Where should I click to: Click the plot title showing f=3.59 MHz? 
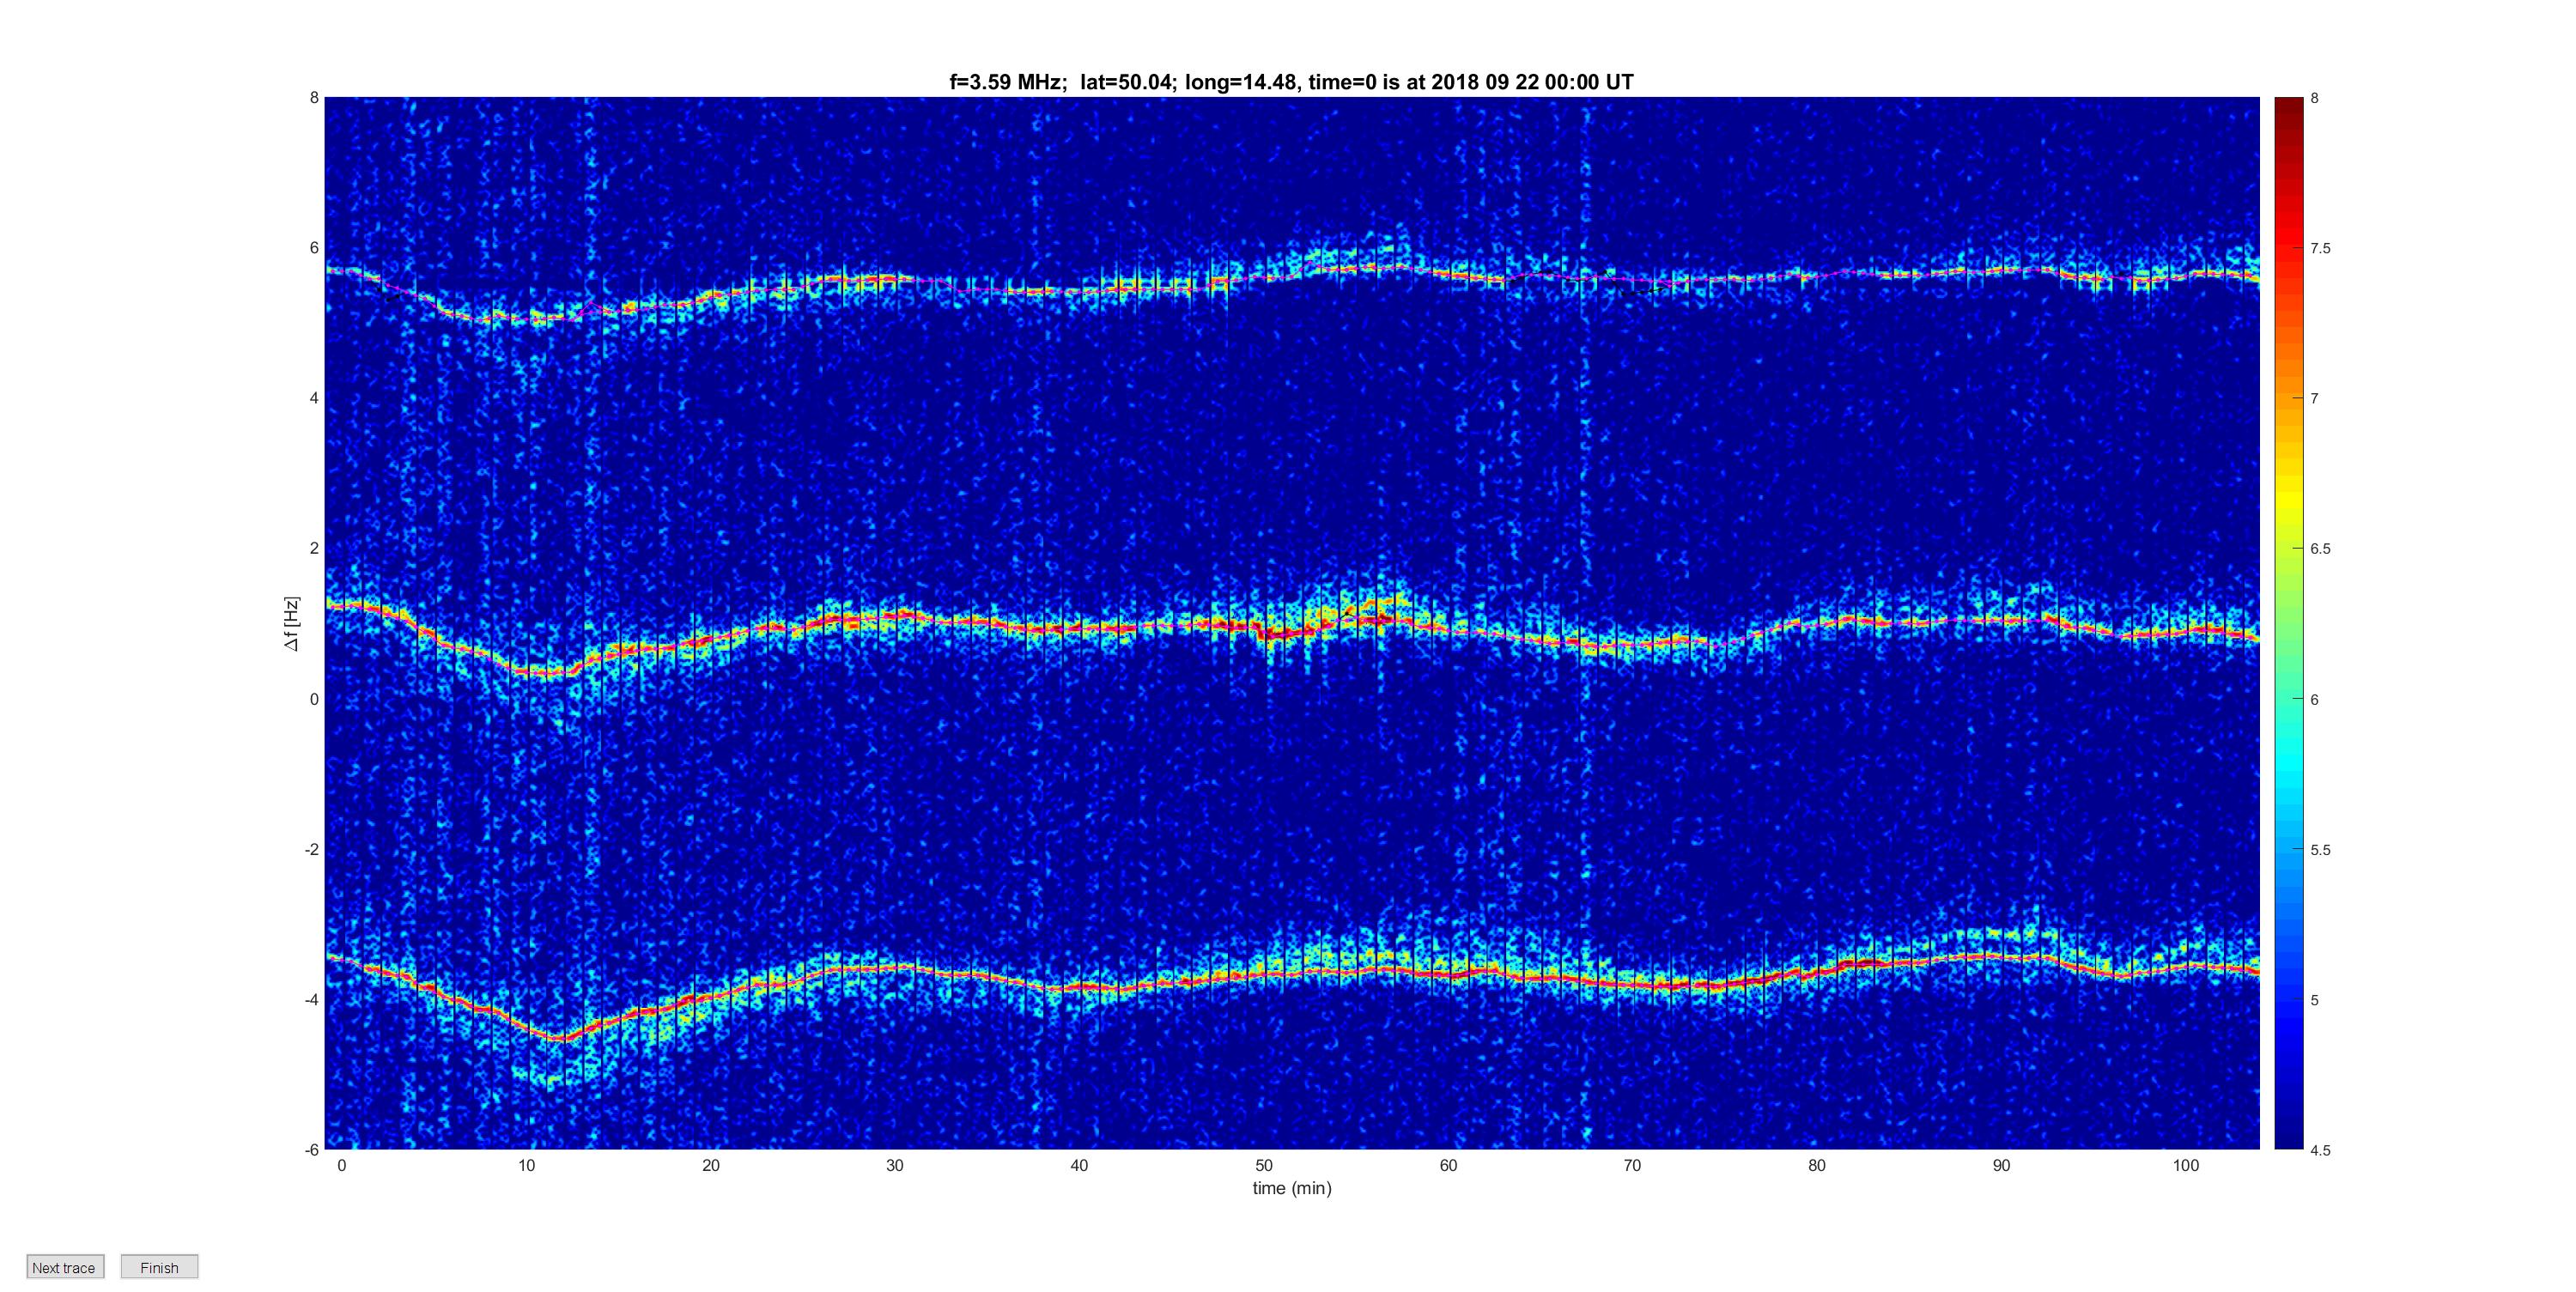[x=1291, y=82]
